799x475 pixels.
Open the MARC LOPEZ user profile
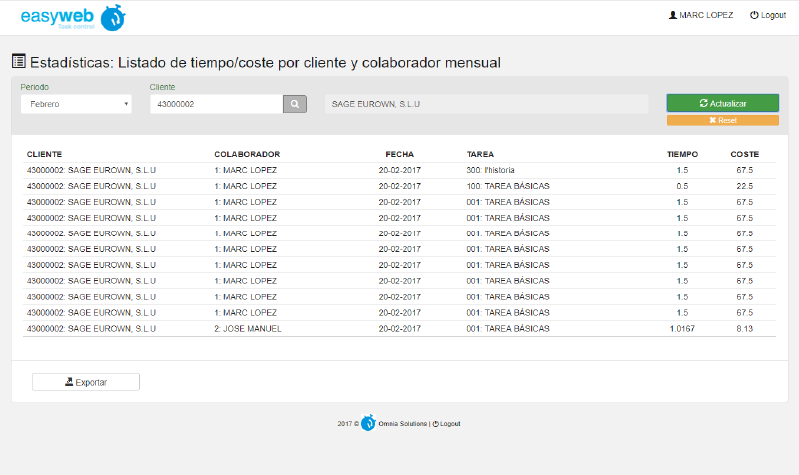coord(700,15)
